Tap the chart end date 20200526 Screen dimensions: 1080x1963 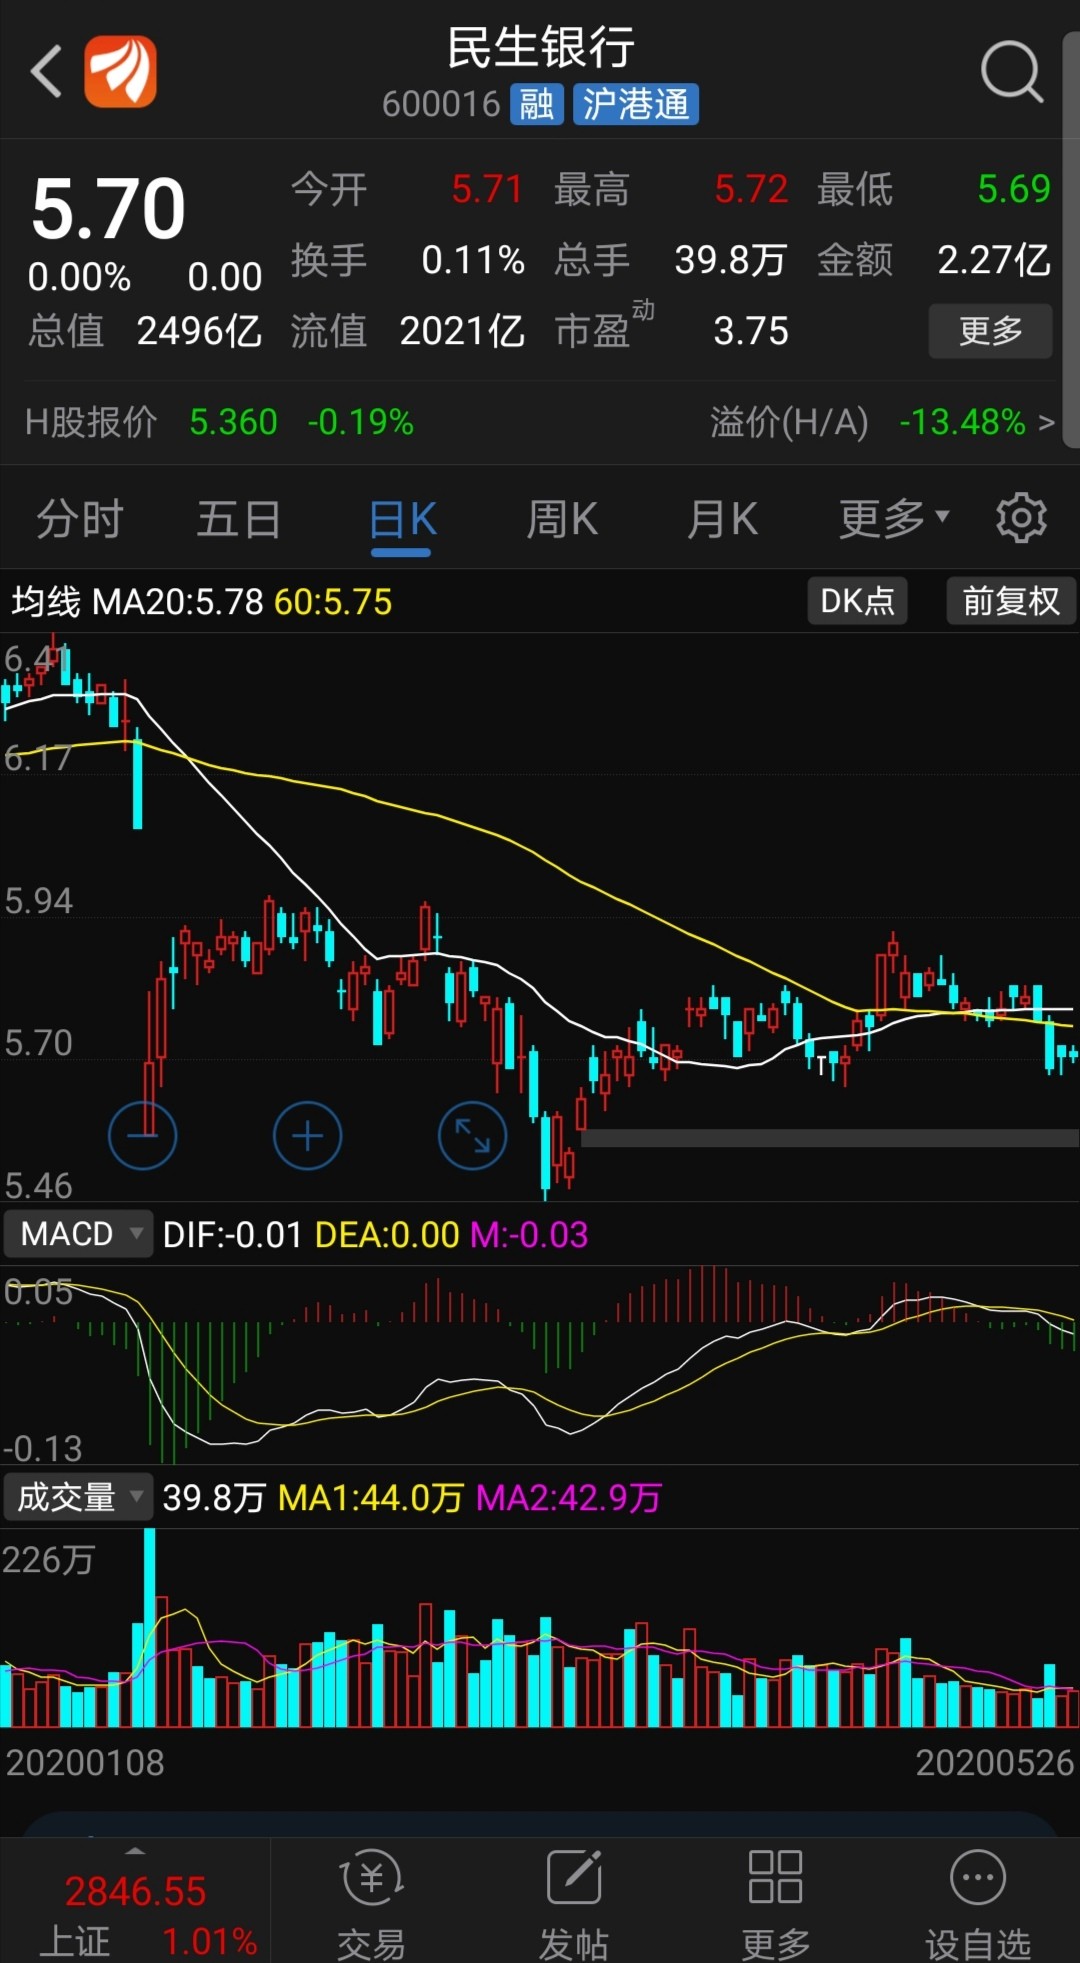coord(995,1762)
